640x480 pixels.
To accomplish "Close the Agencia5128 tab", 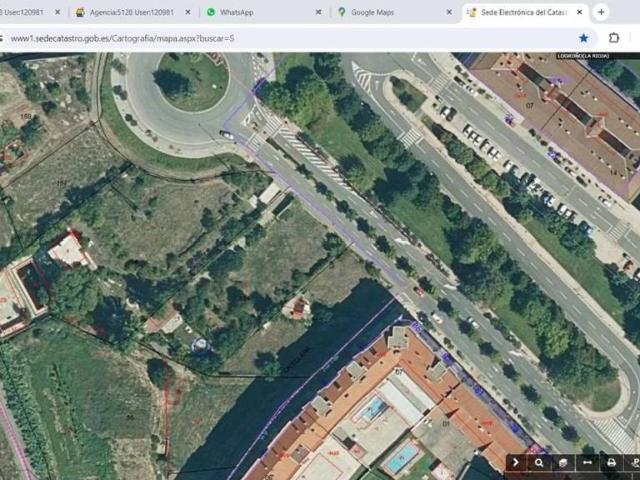I will click(187, 12).
